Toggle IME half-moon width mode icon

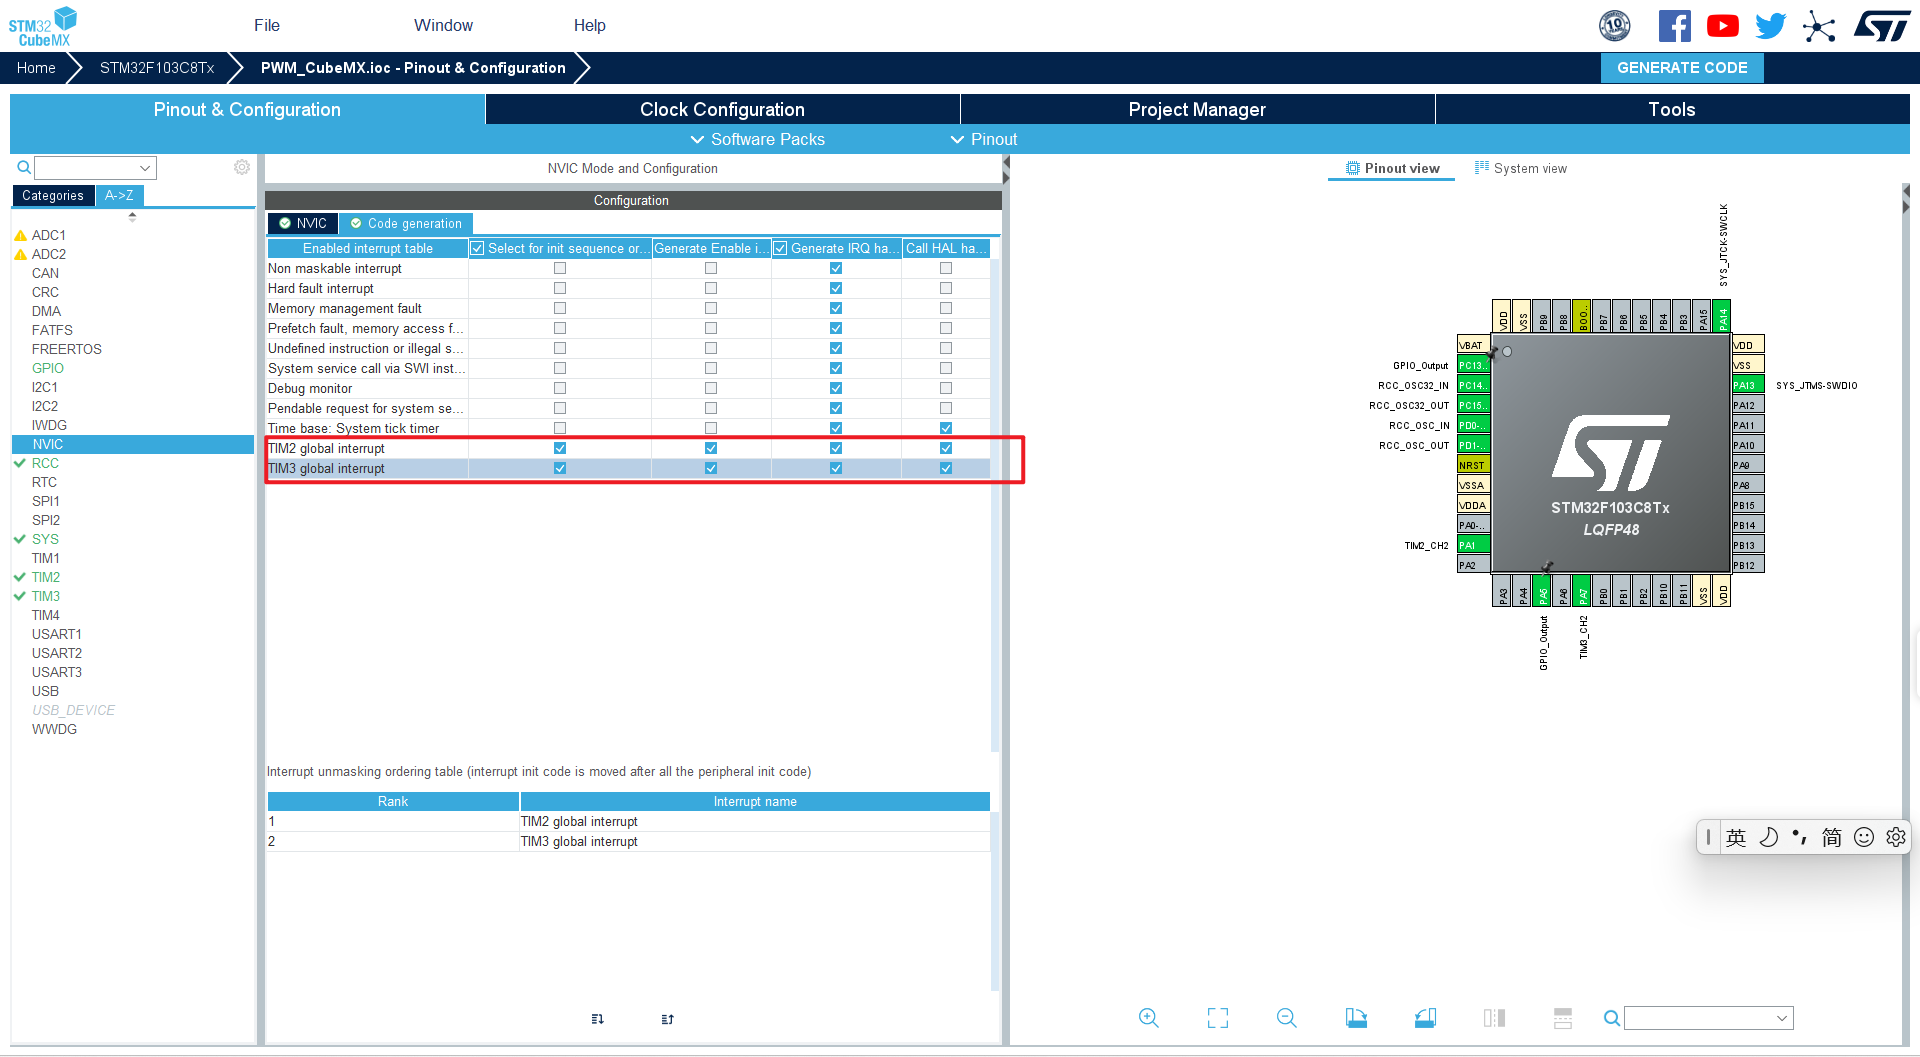click(x=1768, y=837)
